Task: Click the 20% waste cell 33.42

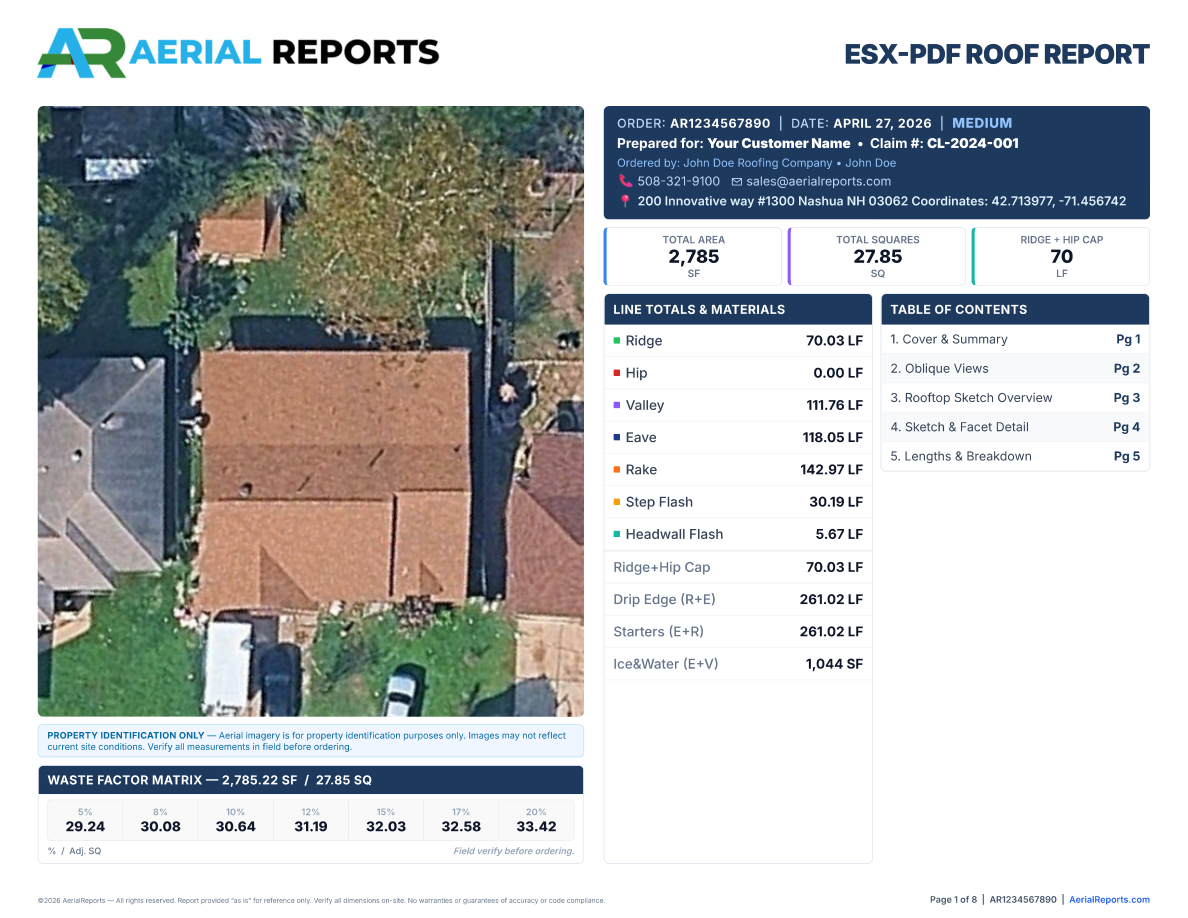Action: click(536, 820)
